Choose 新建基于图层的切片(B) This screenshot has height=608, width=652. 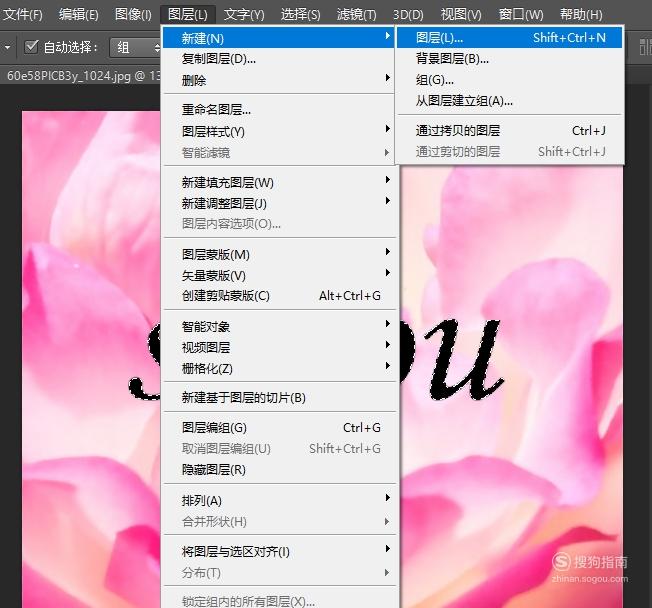278,398
